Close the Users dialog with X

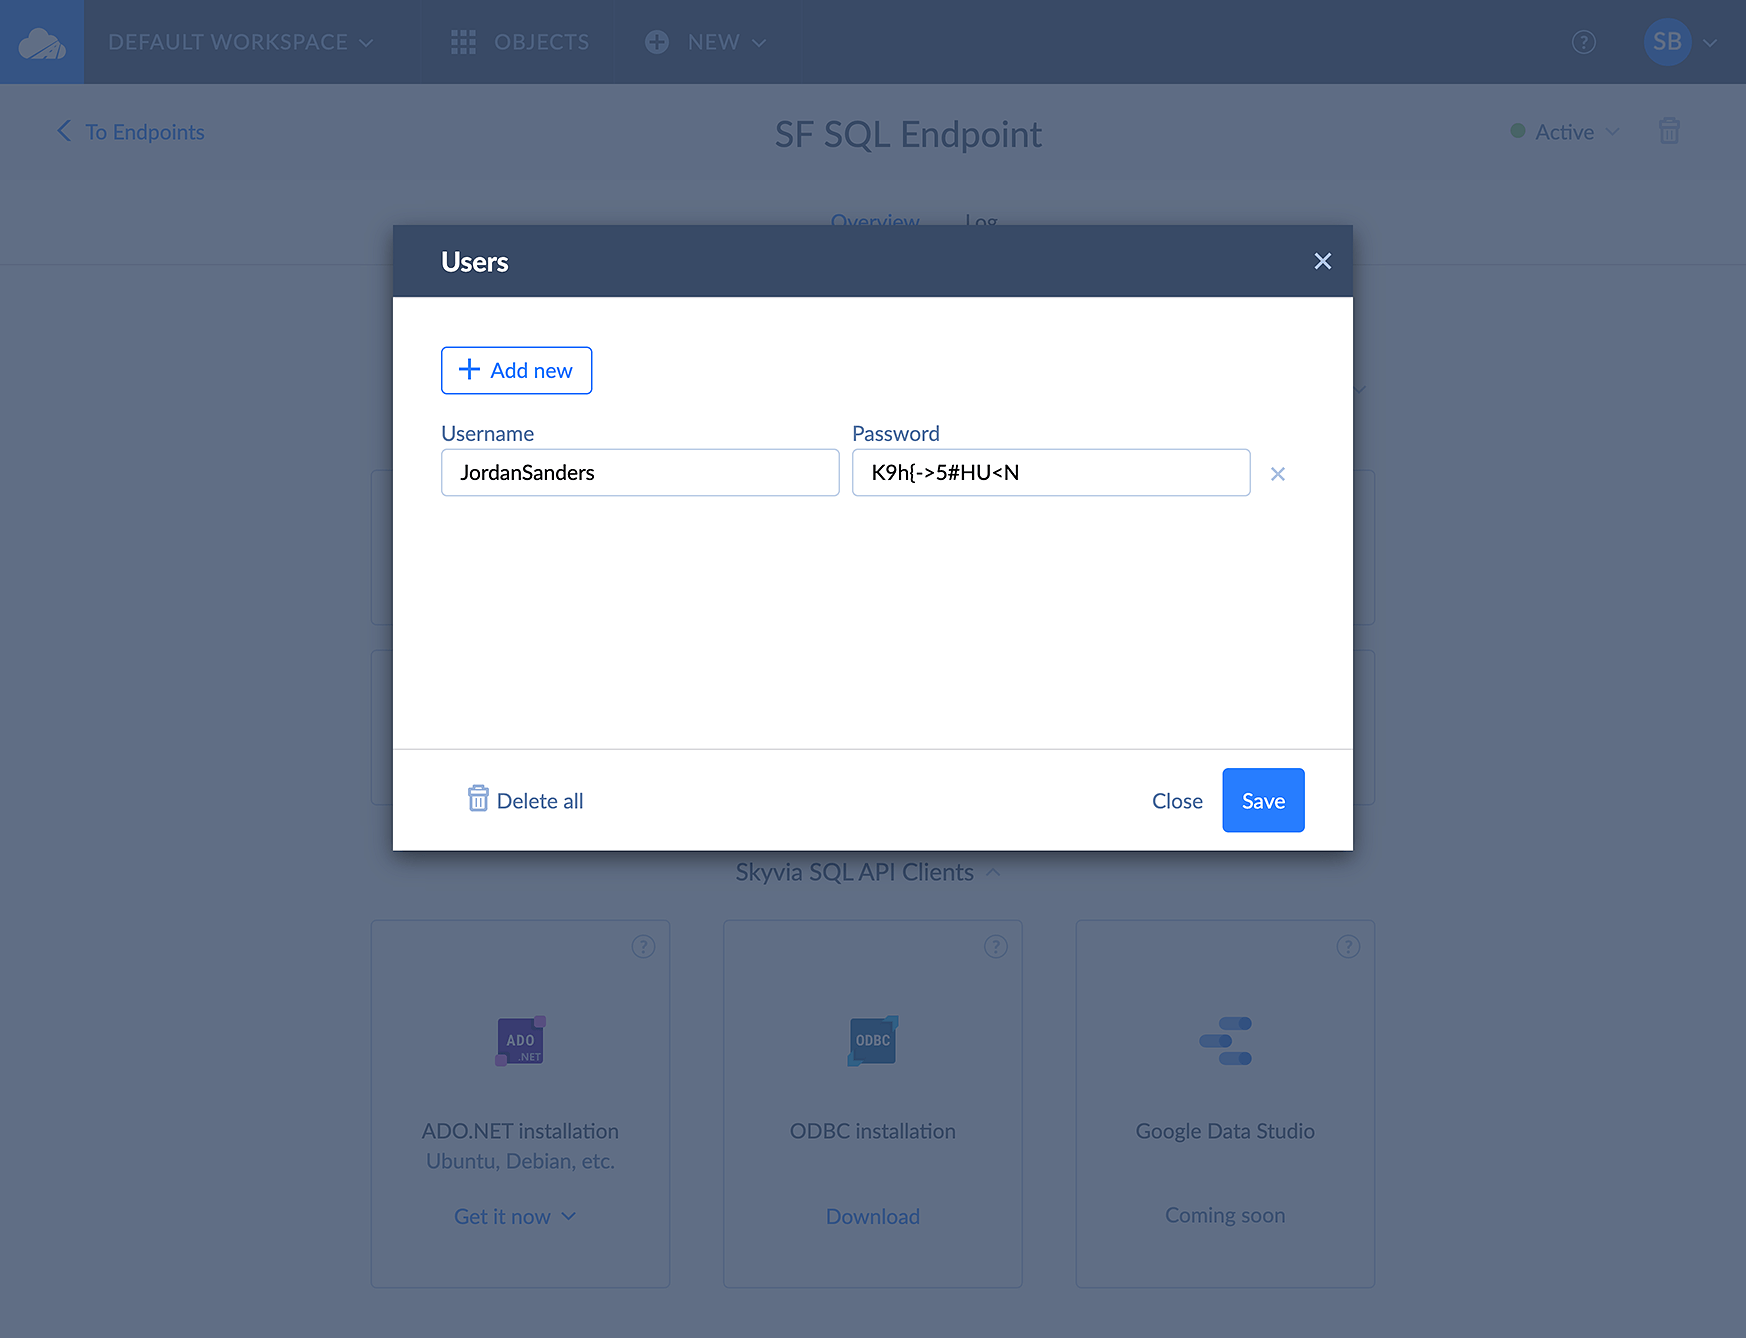pyautogui.click(x=1322, y=261)
